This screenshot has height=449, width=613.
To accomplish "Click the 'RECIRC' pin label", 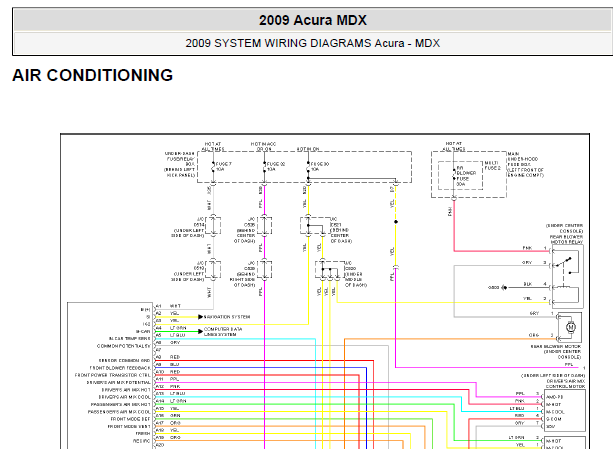I will [142, 441].
